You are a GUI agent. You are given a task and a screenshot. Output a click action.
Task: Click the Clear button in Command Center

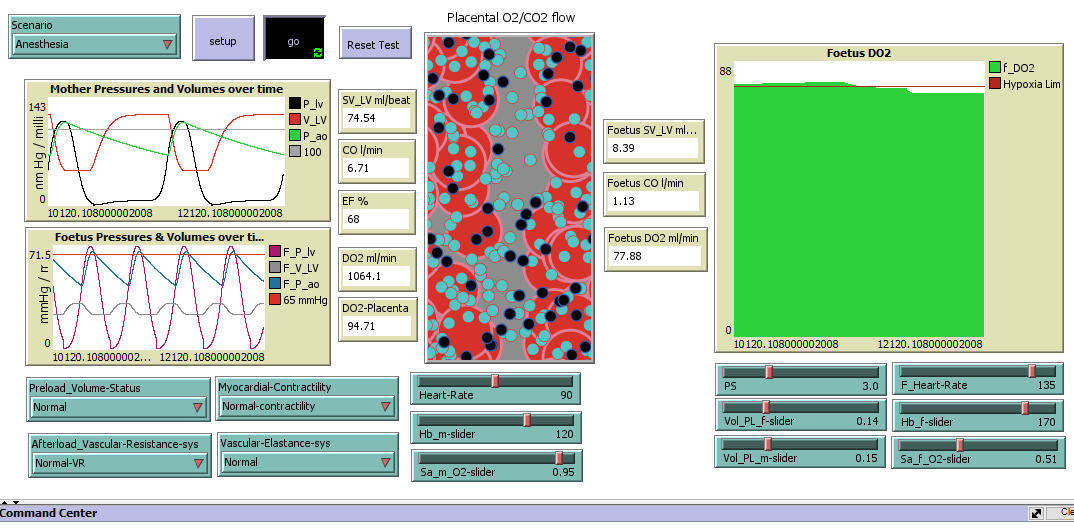pos(1064,513)
